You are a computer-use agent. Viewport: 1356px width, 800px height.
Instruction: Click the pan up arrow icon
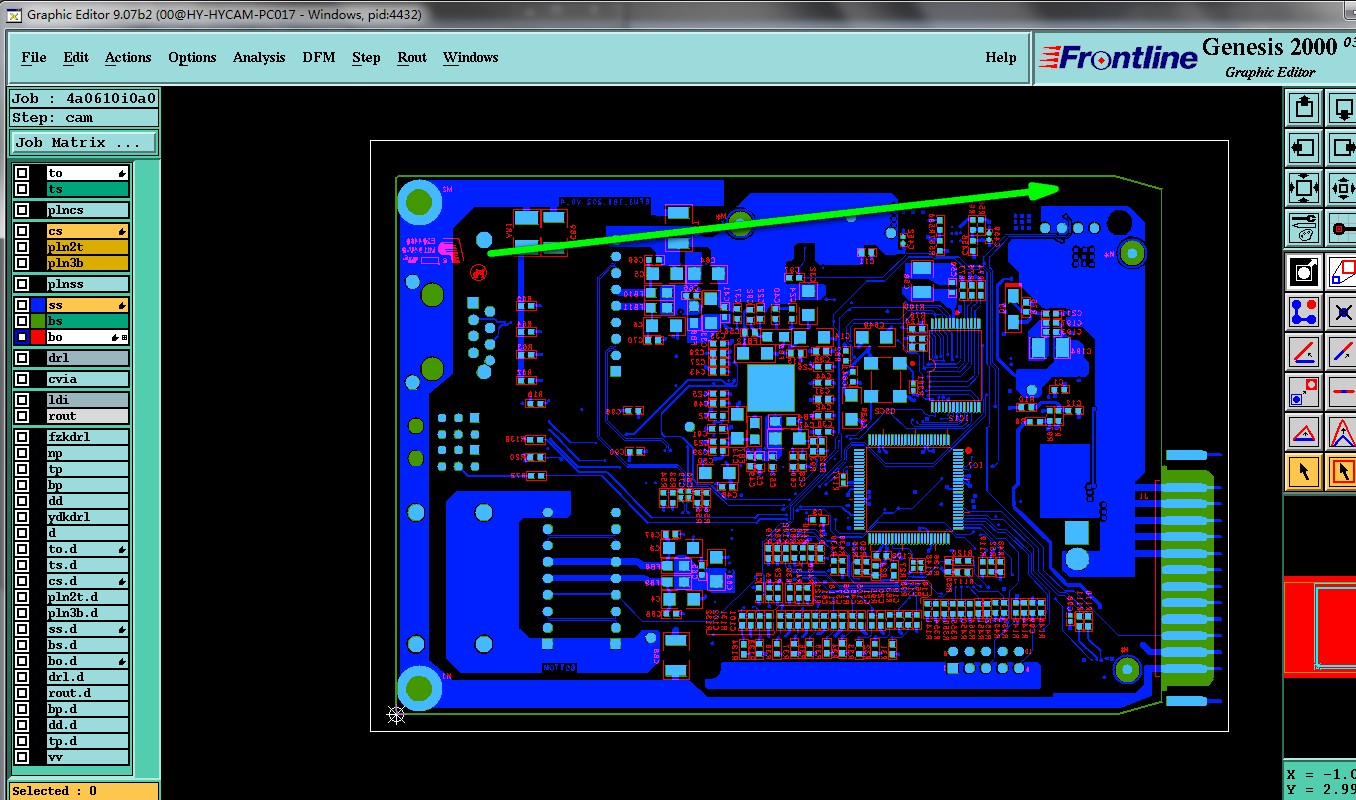tap(1303, 107)
